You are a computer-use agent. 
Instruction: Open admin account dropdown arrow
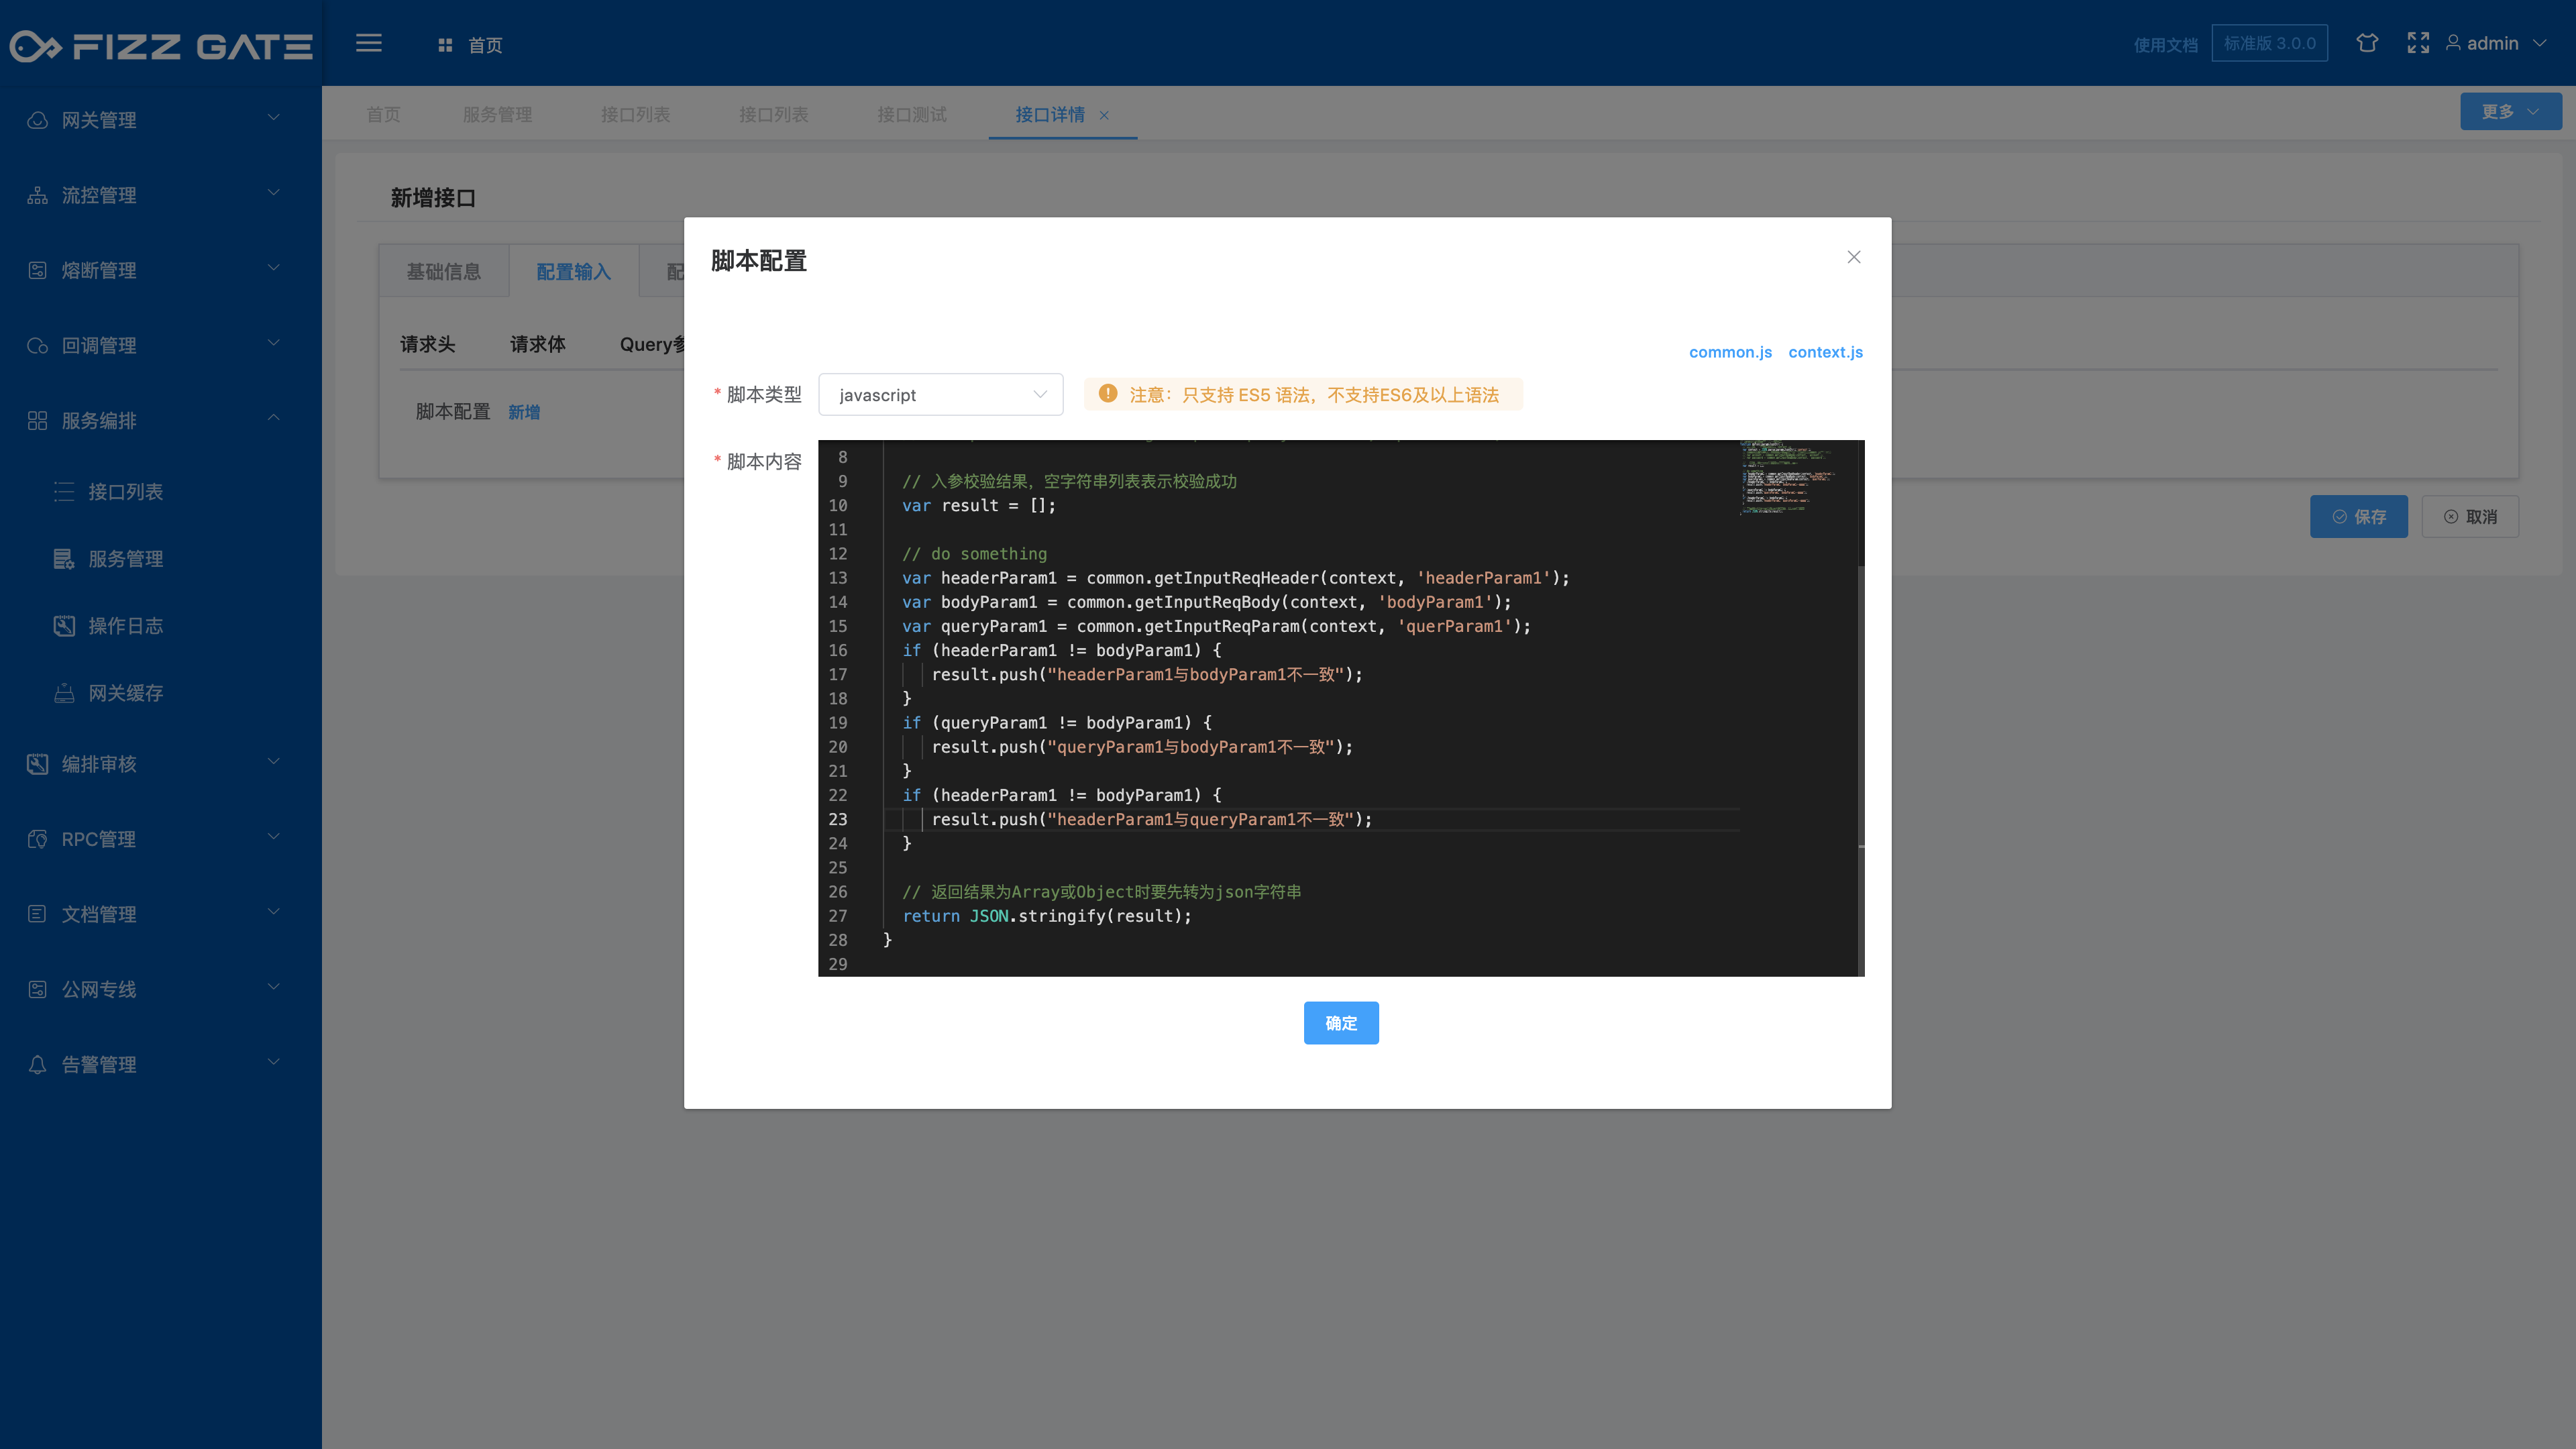(x=2539, y=43)
